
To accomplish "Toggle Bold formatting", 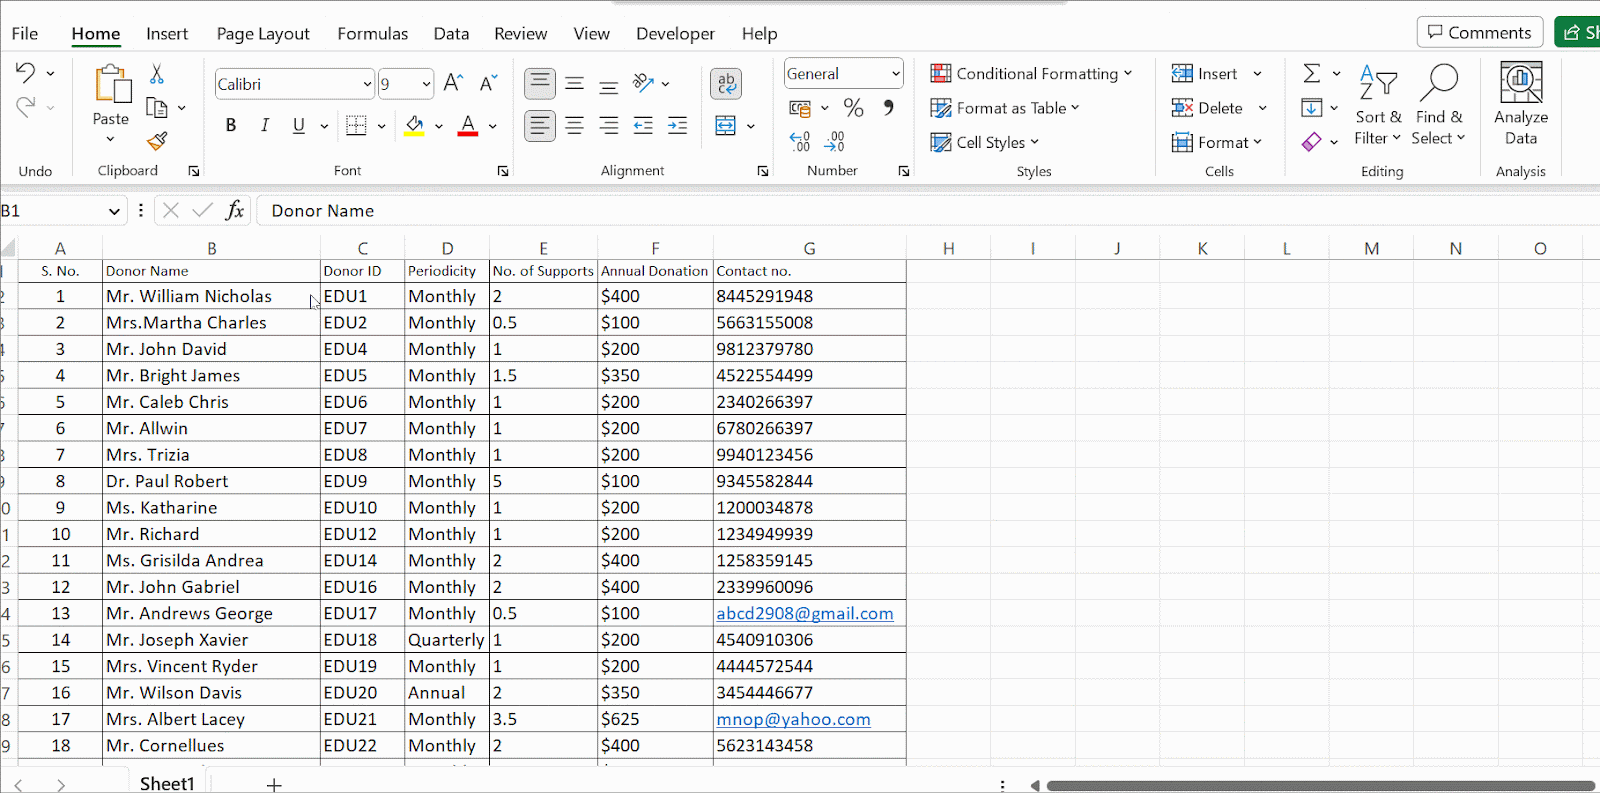I will click(231, 125).
